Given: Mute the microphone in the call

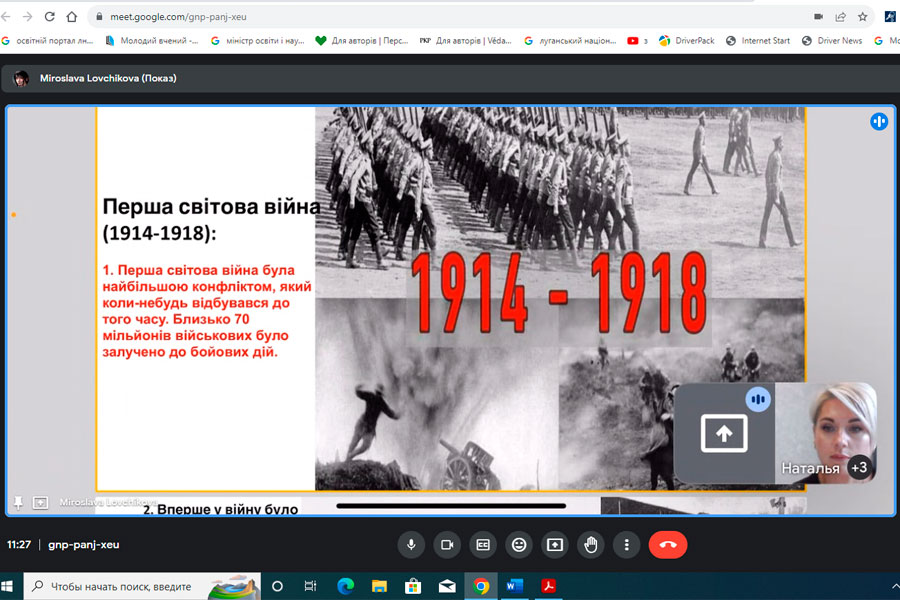Looking at the screenshot, I should [x=410, y=545].
